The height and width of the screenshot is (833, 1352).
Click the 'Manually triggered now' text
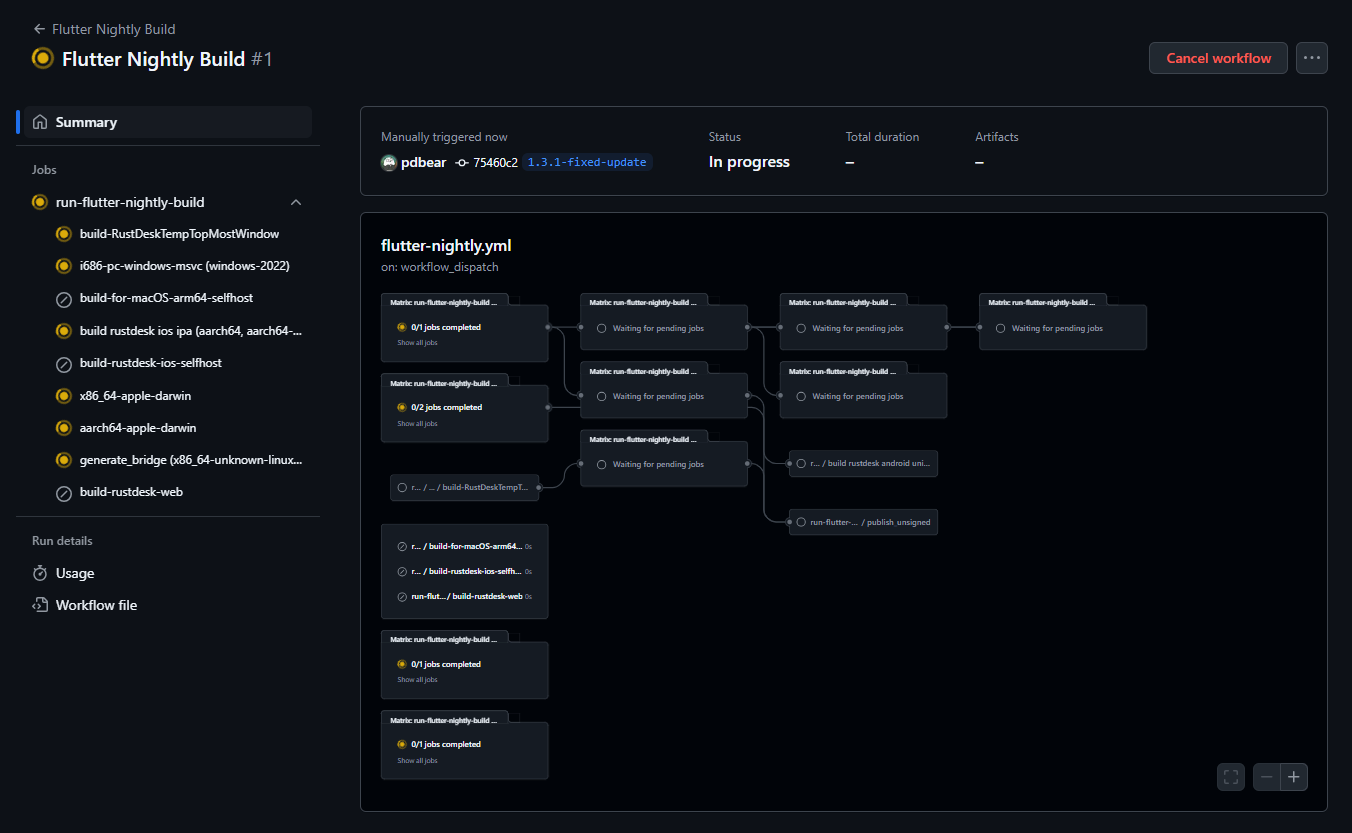pyautogui.click(x=444, y=137)
